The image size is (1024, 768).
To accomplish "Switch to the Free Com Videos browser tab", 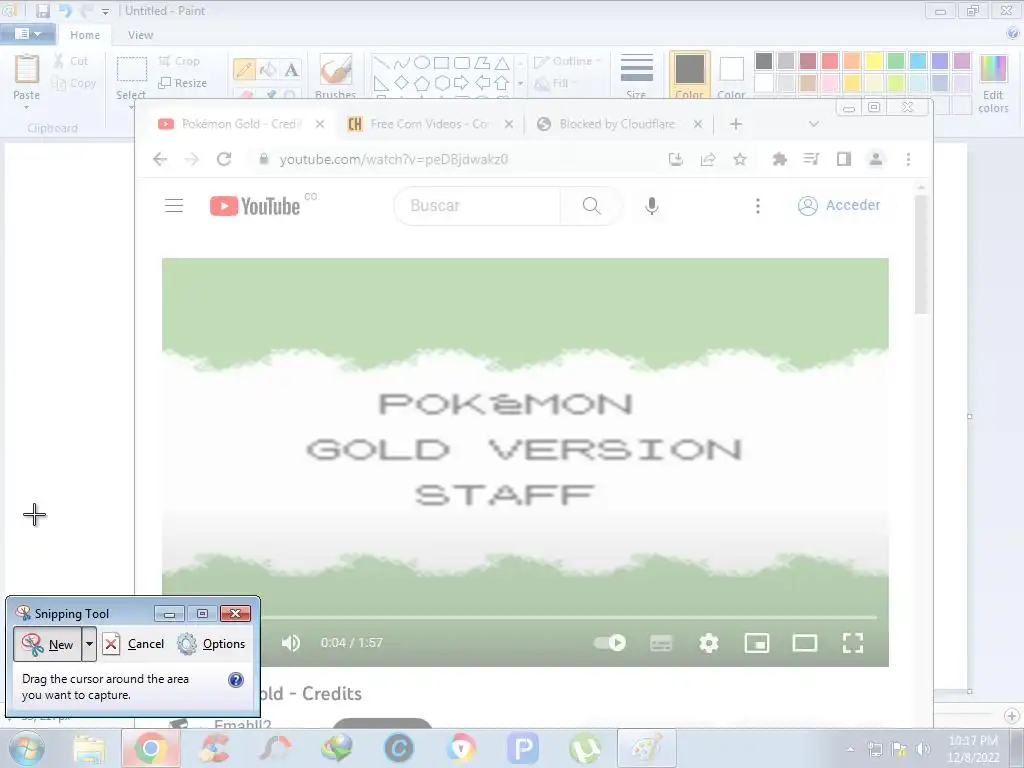I will 428,124.
